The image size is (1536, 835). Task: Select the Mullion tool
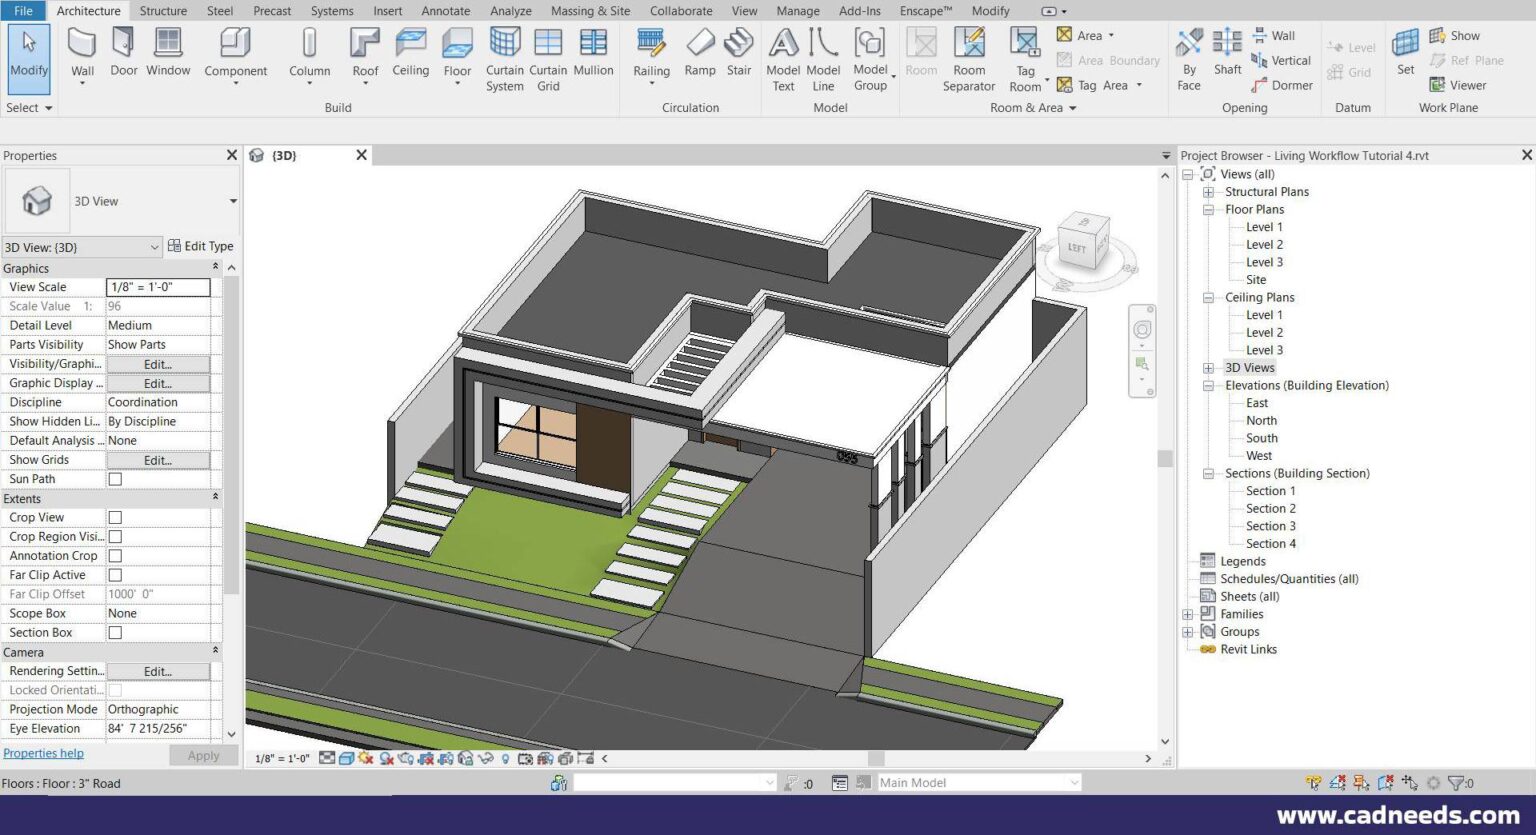pos(593,52)
